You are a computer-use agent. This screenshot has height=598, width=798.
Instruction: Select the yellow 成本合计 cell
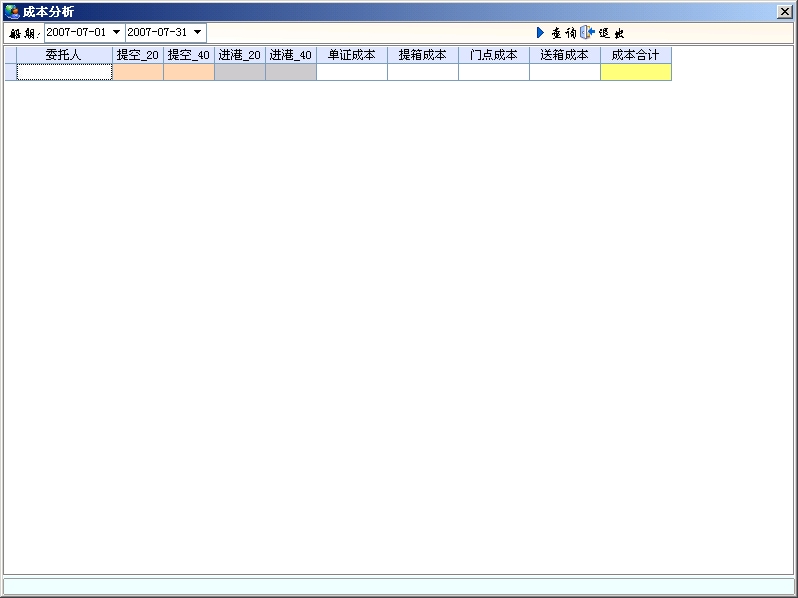(x=636, y=72)
